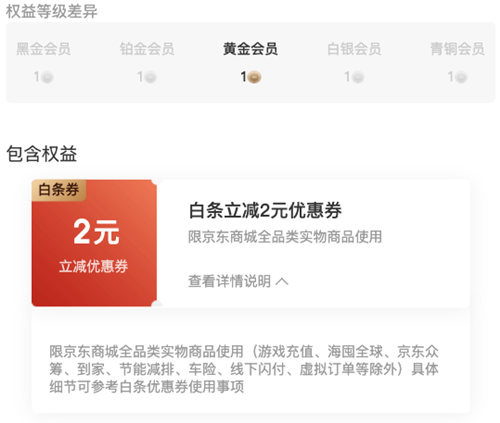Click the 白条券 corner badge
The image size is (500, 423).
[x=59, y=190]
